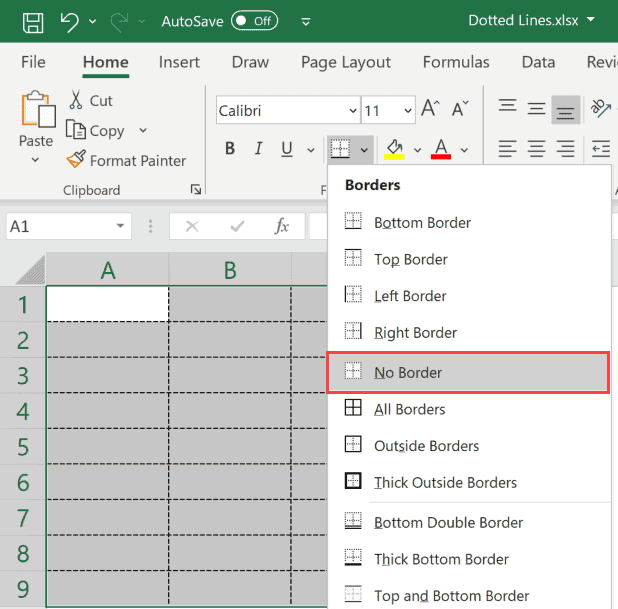This screenshot has width=618, height=609.
Task: Increase font size with larger A
Action: (x=430, y=109)
